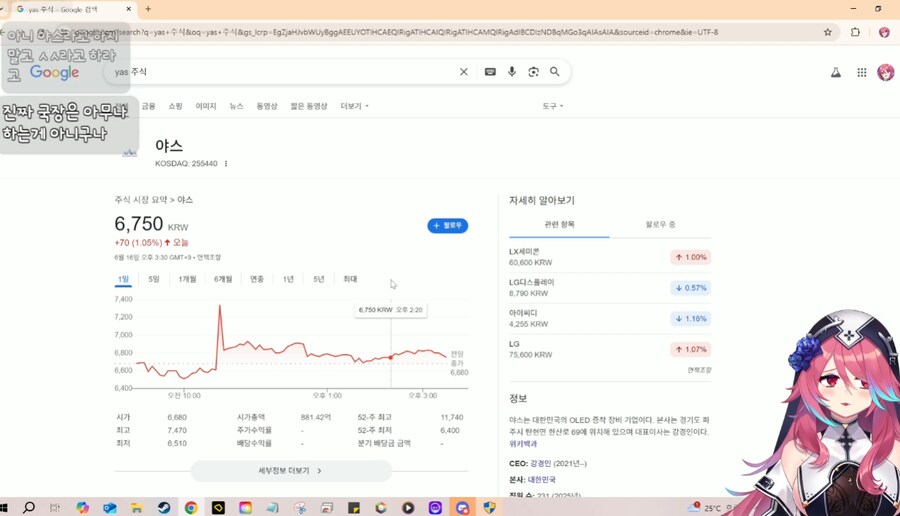Select the 1년 chart range

click(288, 280)
